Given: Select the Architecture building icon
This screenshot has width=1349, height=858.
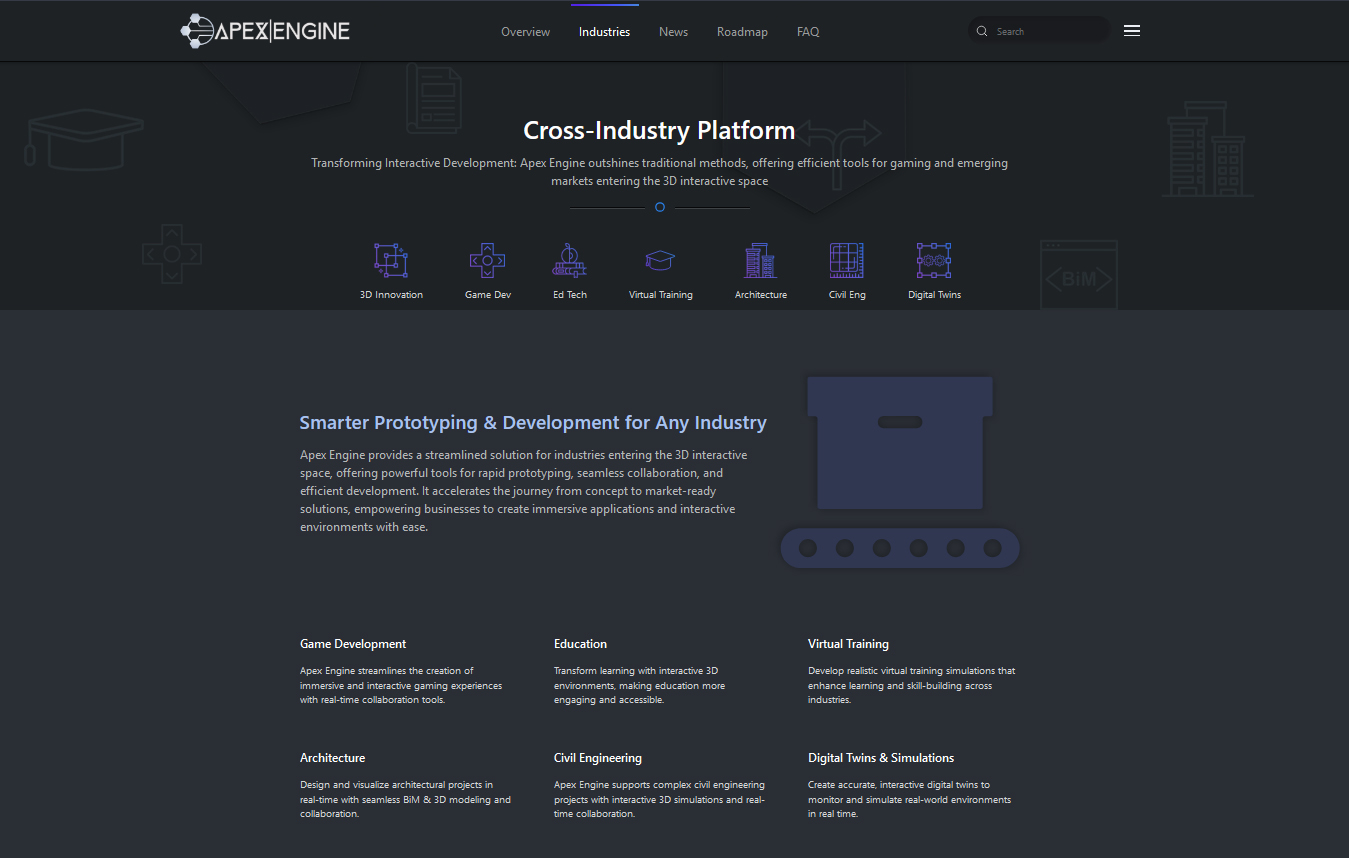Looking at the screenshot, I should coord(760,261).
